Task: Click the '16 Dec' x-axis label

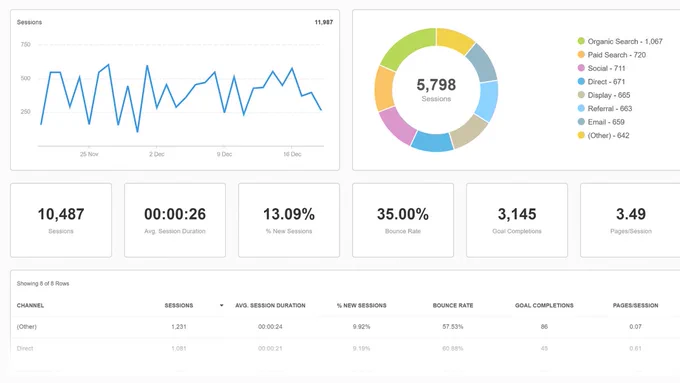Action: [x=292, y=154]
